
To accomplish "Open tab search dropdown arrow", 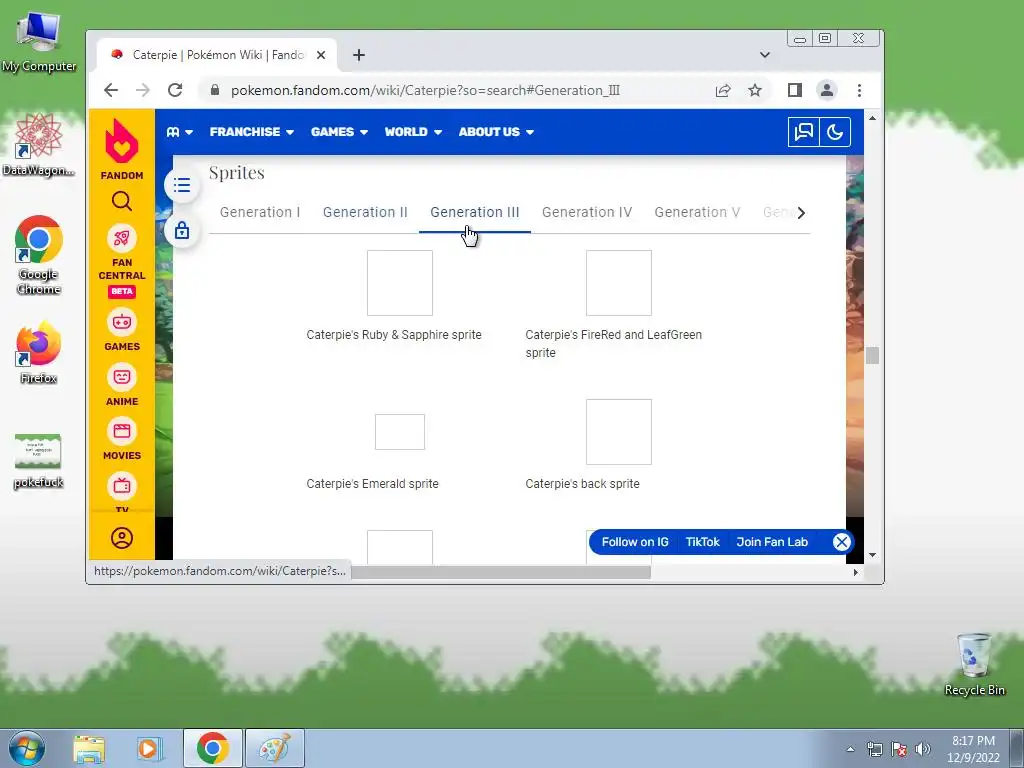I will coord(765,55).
